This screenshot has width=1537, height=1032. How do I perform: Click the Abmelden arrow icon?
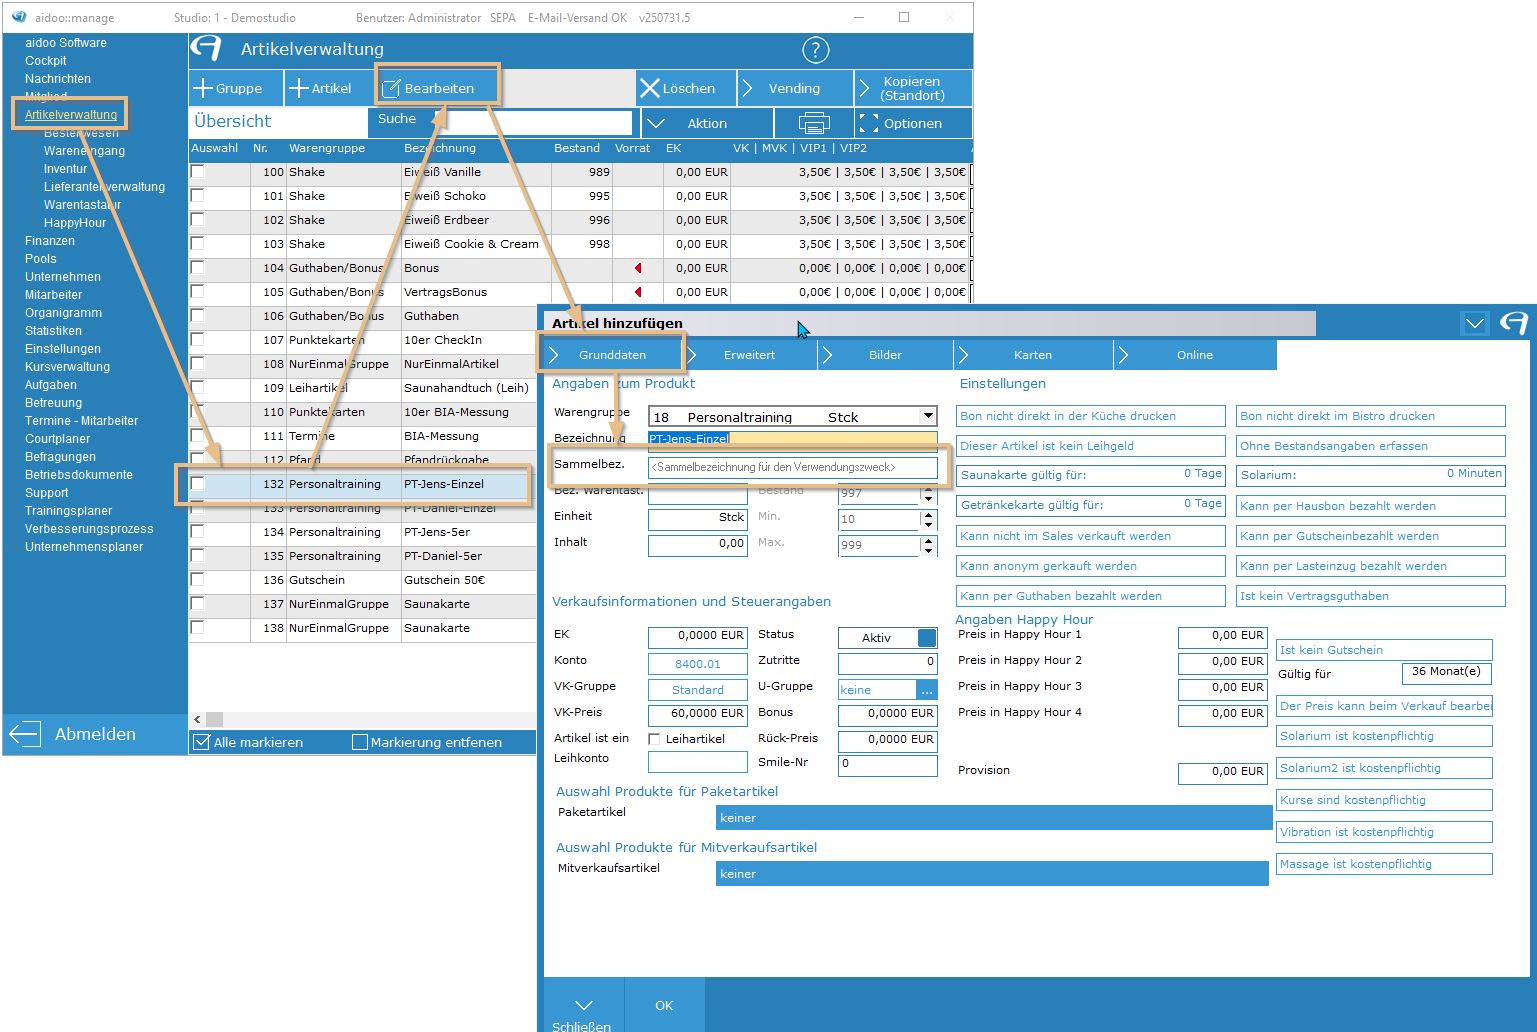pos(24,734)
